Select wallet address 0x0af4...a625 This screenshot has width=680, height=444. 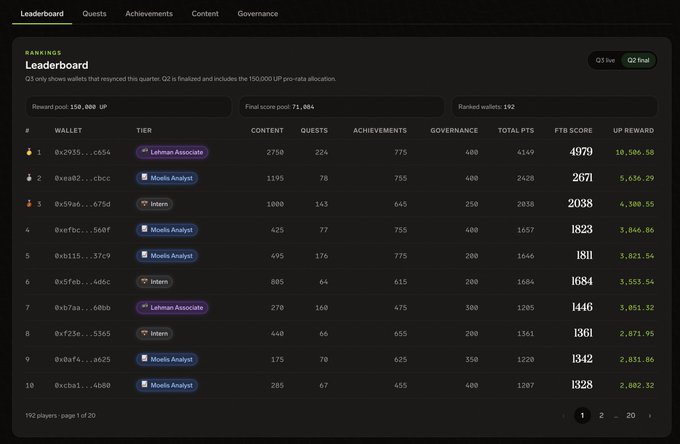click(x=82, y=359)
